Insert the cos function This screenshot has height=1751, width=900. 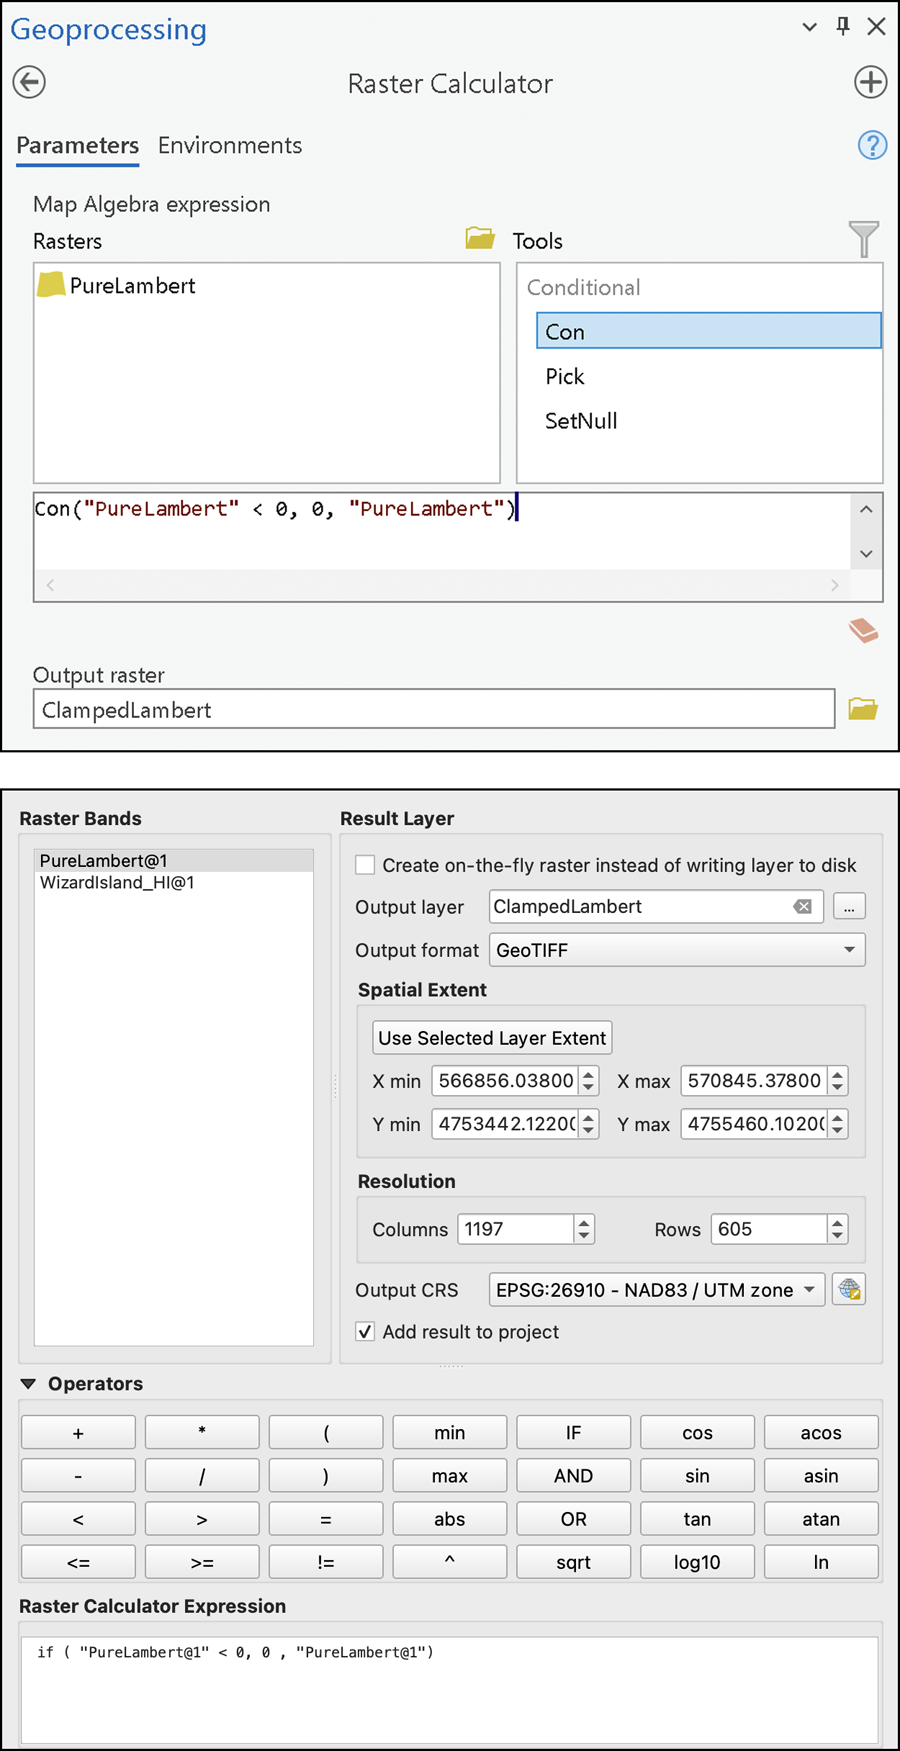click(x=697, y=1433)
